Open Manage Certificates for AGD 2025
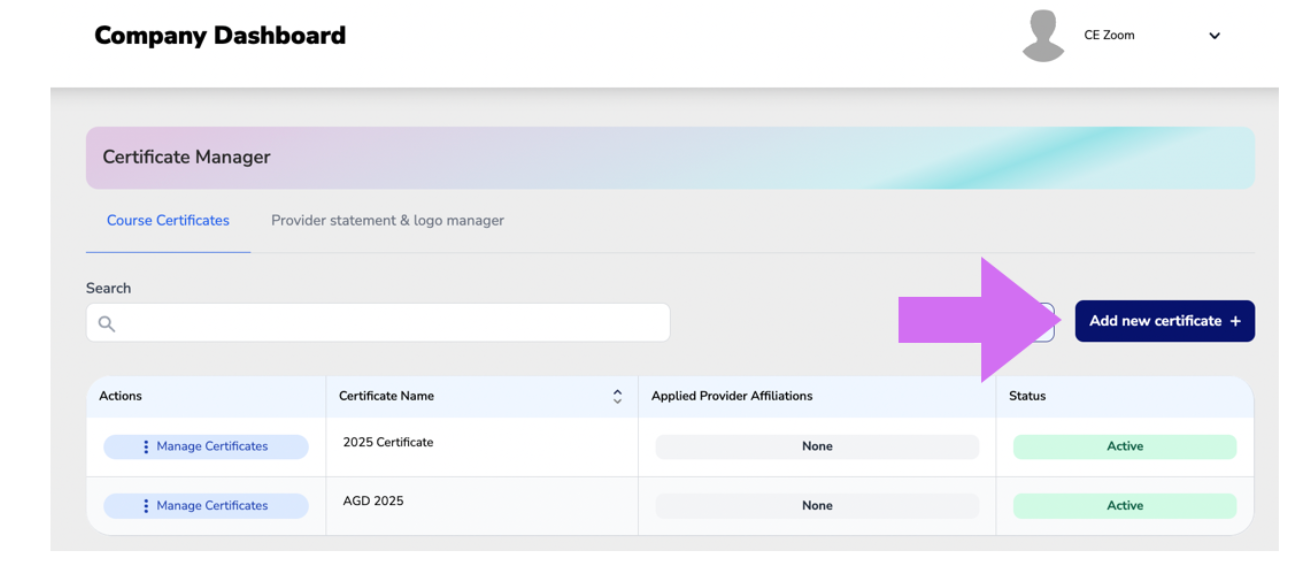 (x=206, y=506)
